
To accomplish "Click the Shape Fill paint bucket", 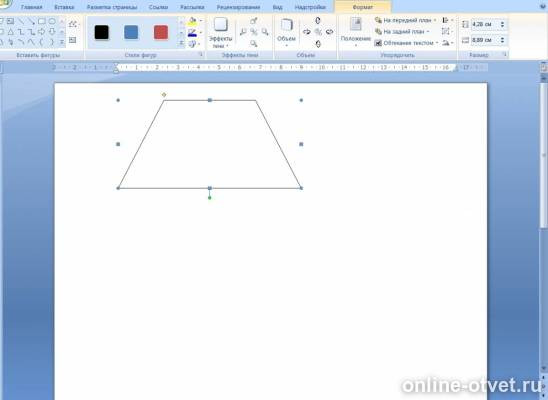I will [192, 21].
